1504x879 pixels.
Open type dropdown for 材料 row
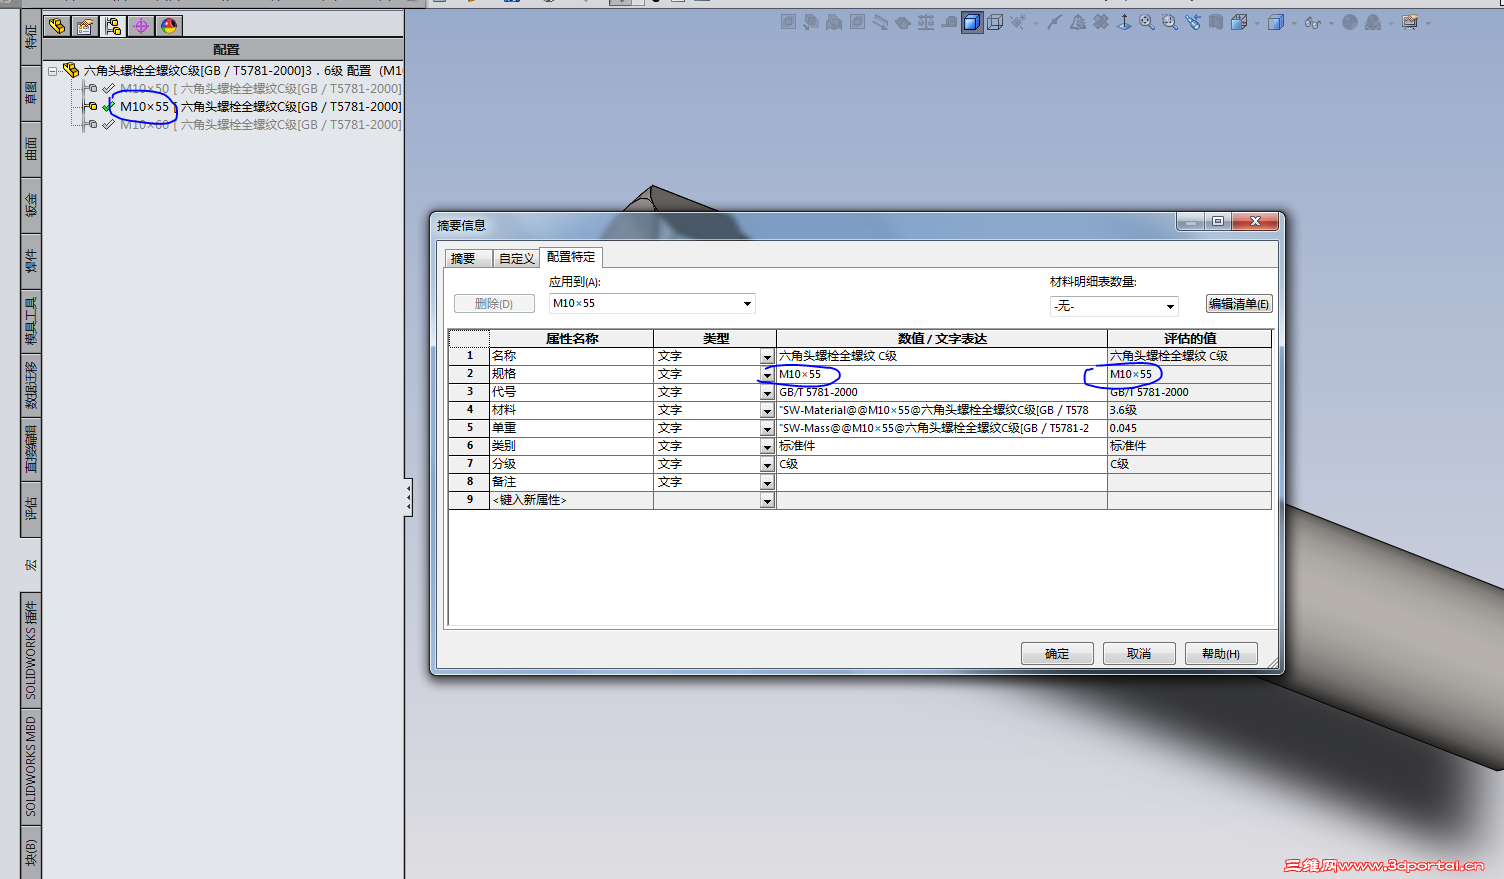click(x=767, y=411)
